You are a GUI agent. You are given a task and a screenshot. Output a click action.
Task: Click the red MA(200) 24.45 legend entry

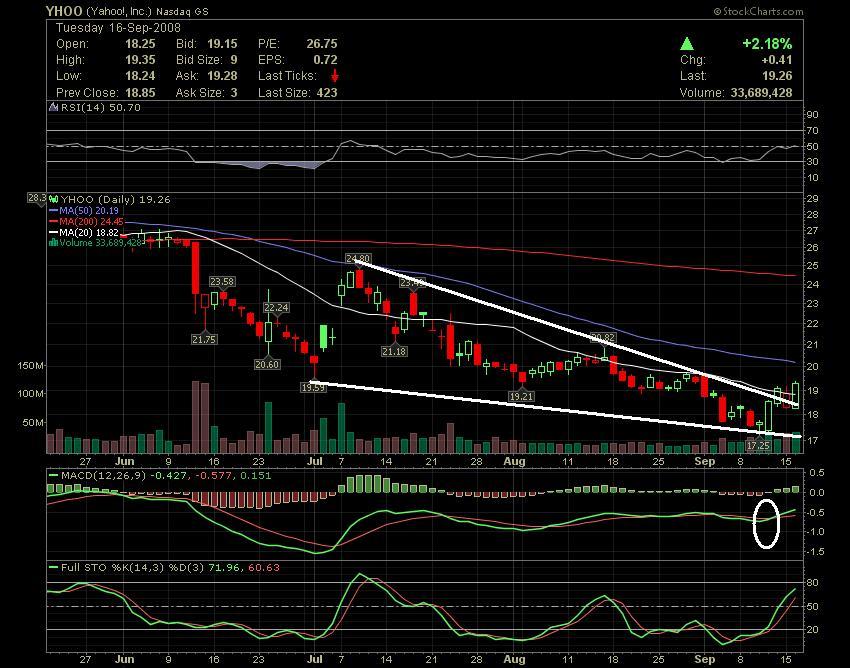[86, 221]
